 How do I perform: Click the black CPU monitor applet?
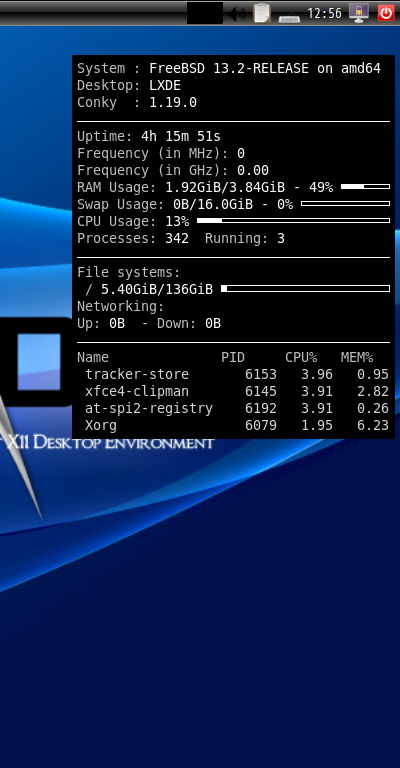pos(205,13)
